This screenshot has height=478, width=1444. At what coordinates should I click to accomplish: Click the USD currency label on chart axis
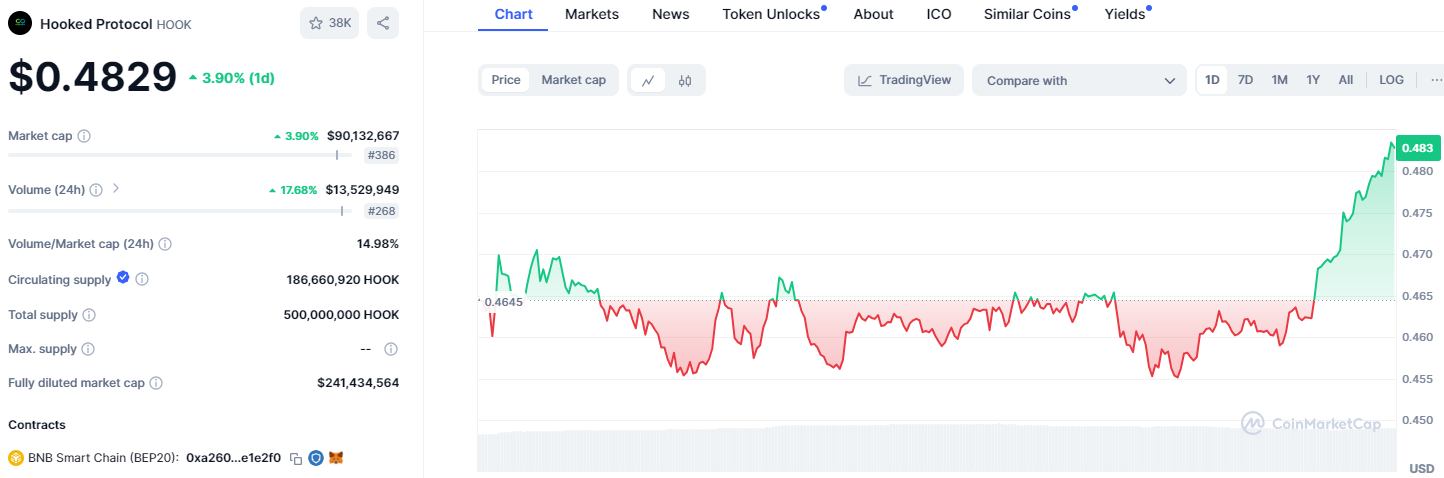(1421, 468)
